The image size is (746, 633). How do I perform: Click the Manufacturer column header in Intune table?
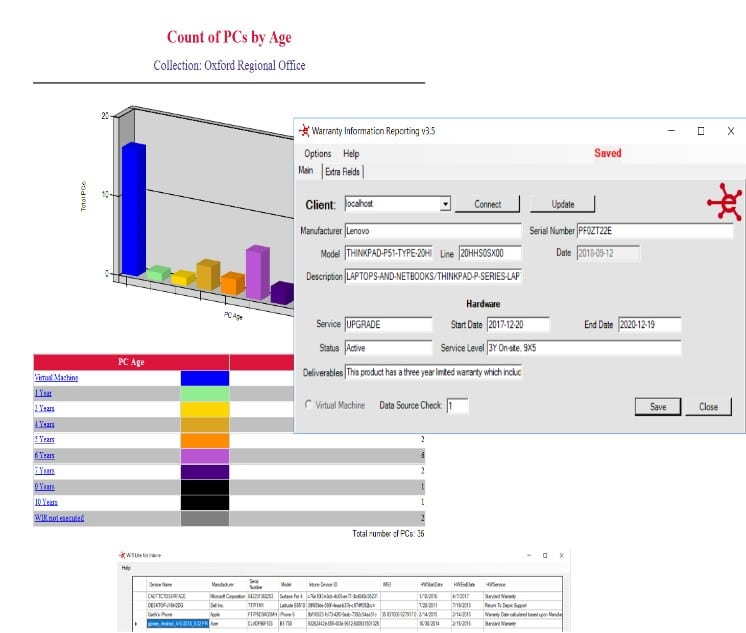[x=228, y=584]
